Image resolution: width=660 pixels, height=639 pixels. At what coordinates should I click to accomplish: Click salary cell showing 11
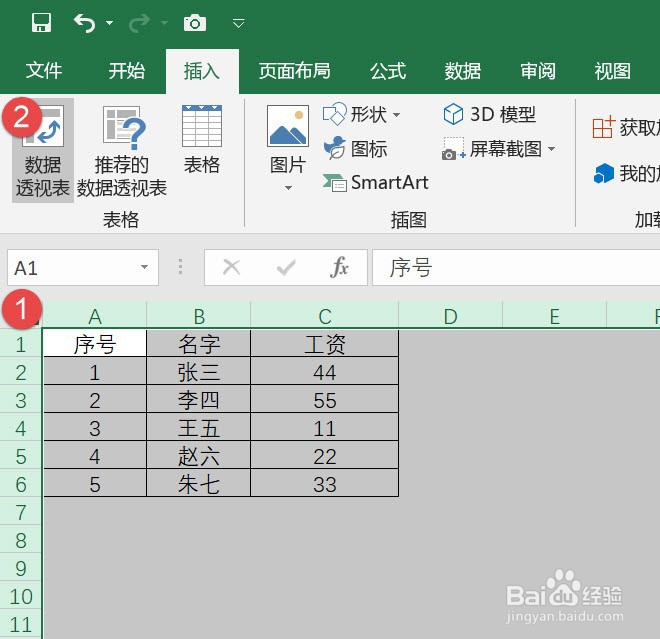point(325,428)
